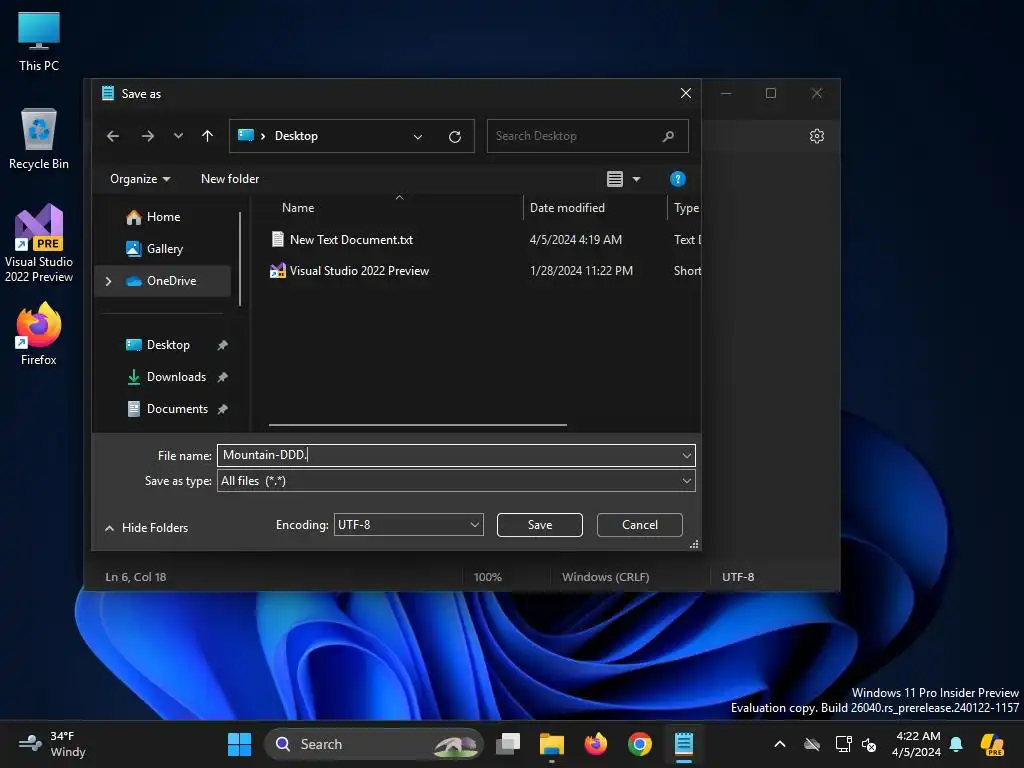1024x768 pixels.
Task: Open the Windows Start menu
Action: pos(239,744)
